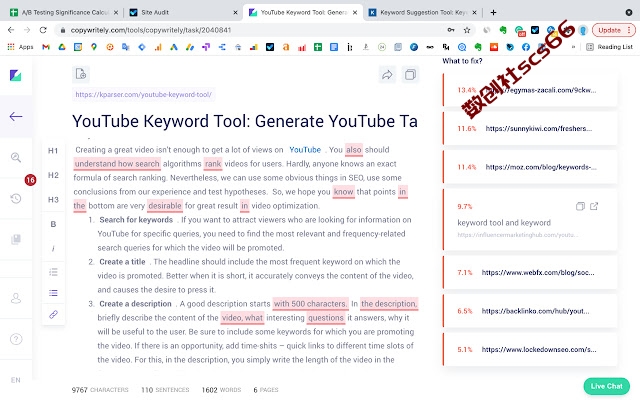
Task: Apply H3 heading formatting
Action: point(53,200)
